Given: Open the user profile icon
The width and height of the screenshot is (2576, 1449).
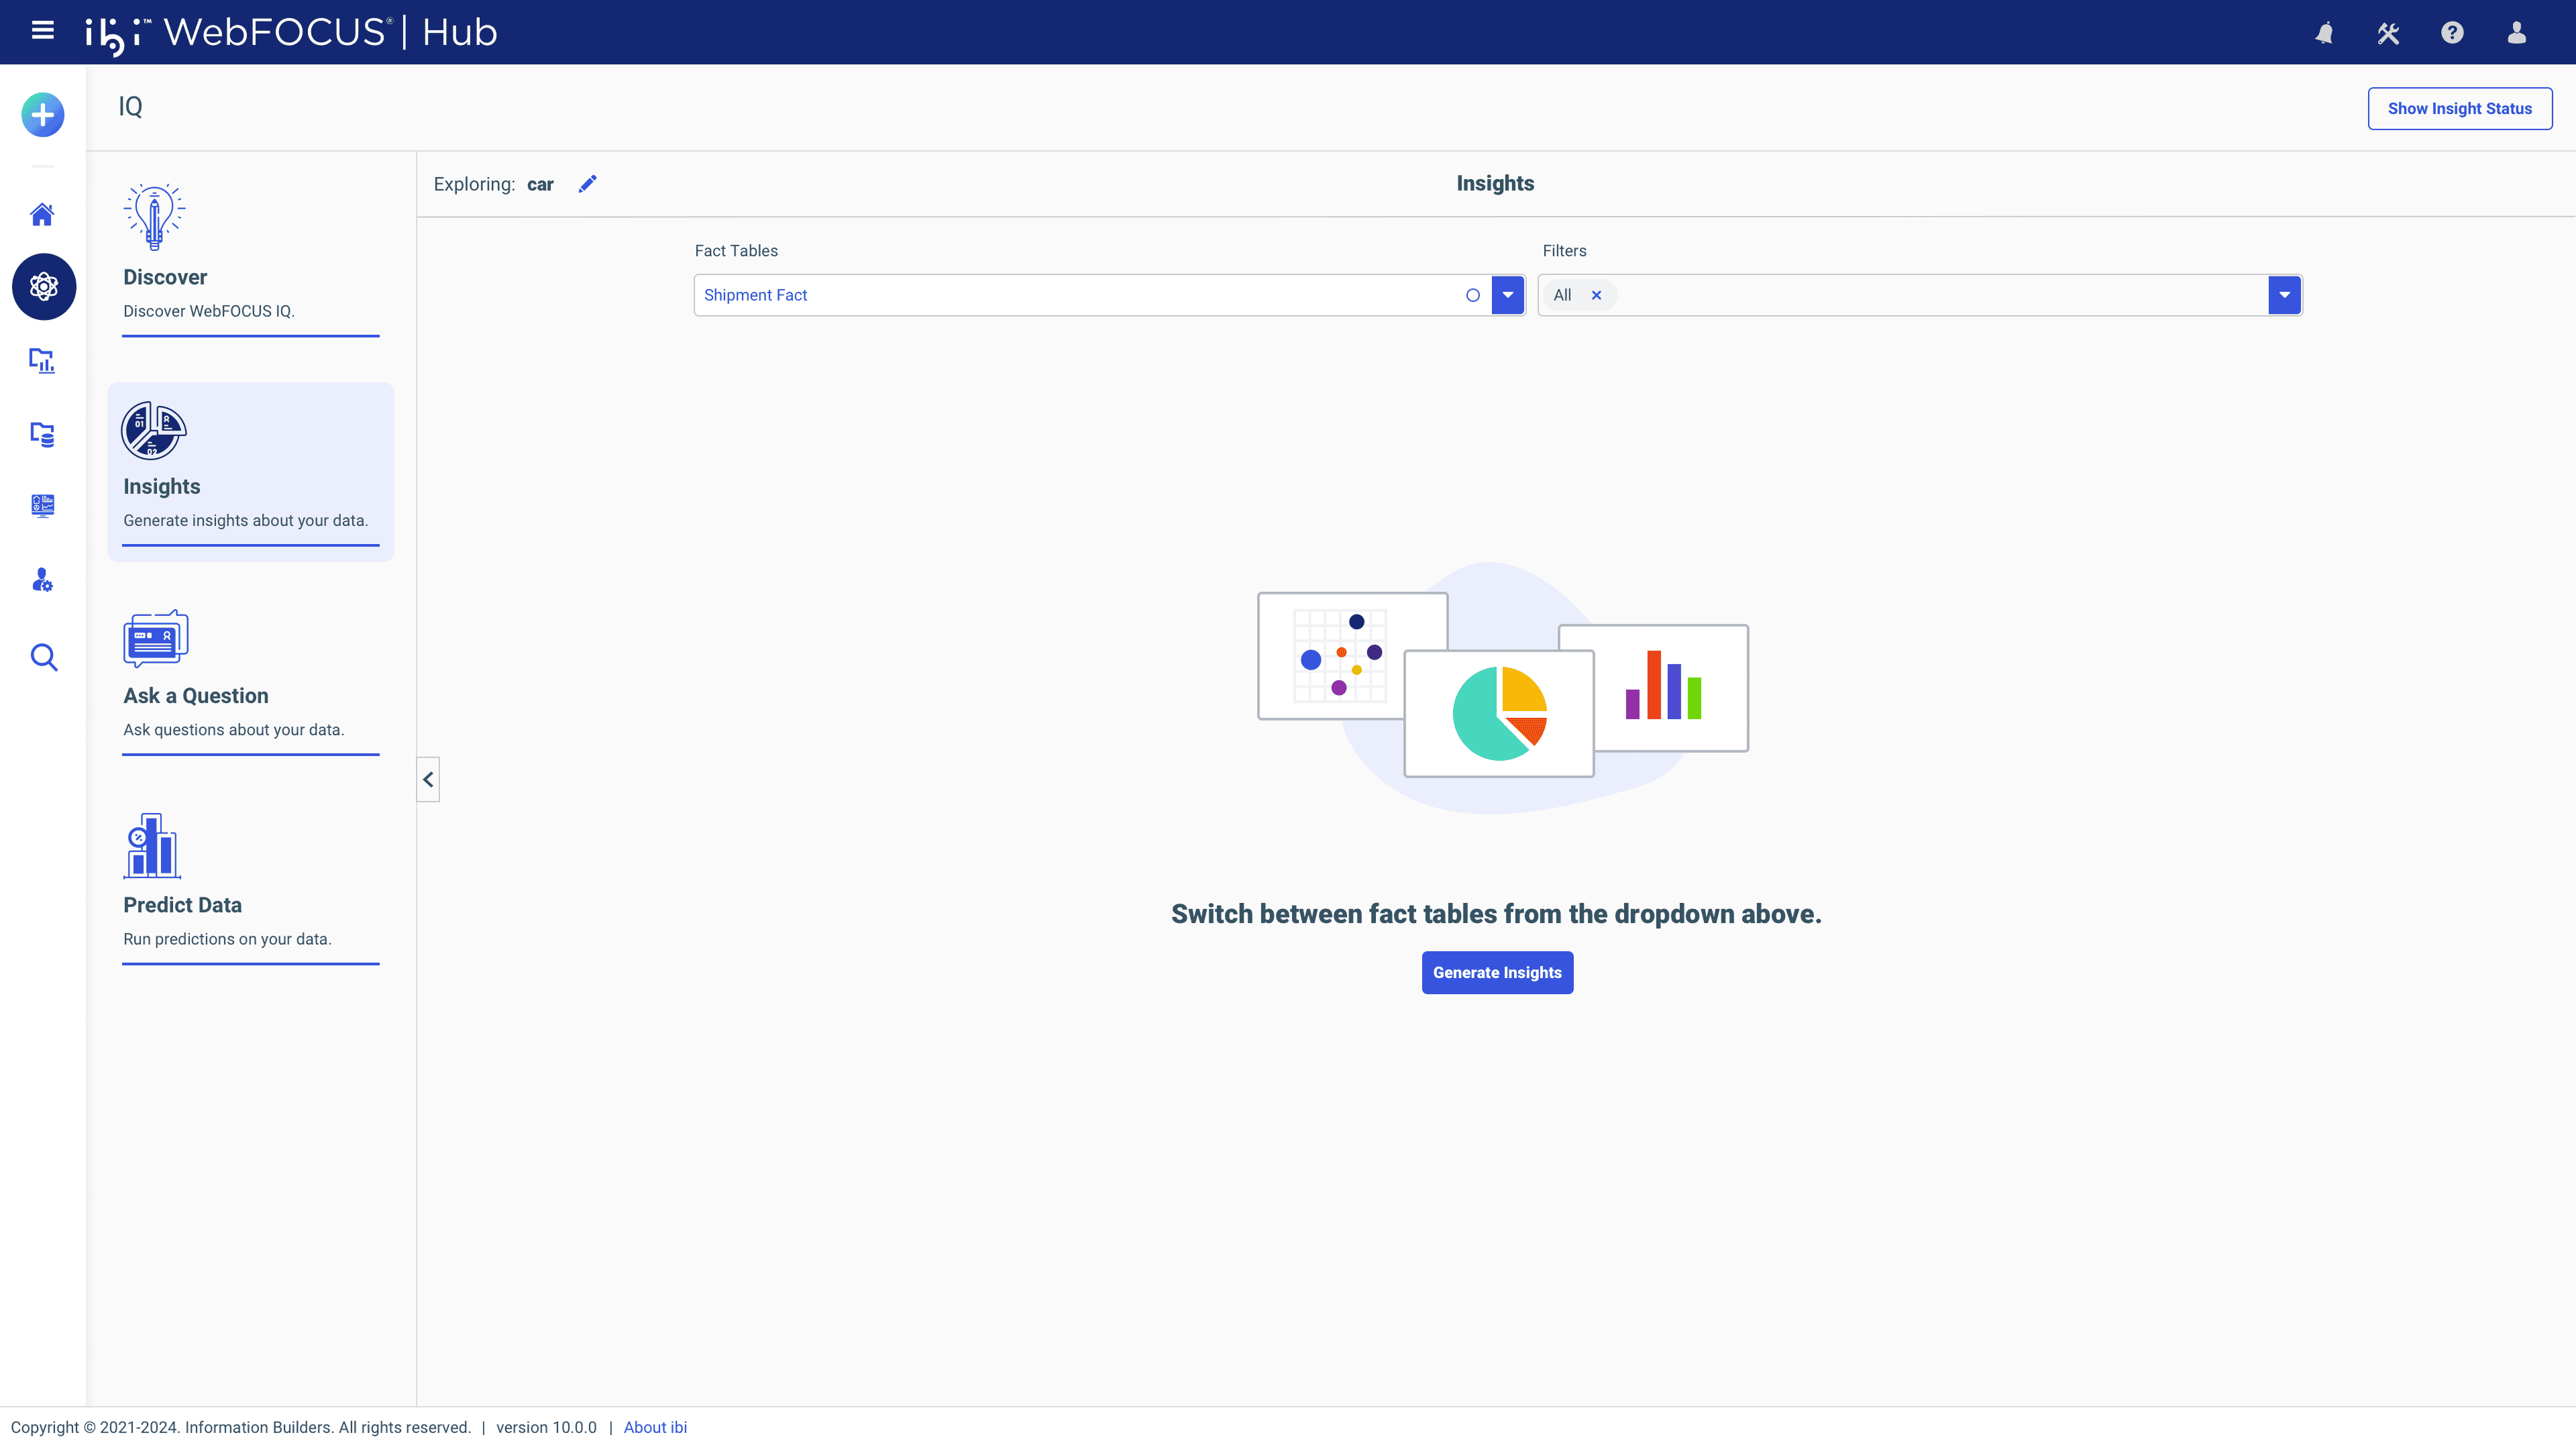Looking at the screenshot, I should tap(2517, 32).
